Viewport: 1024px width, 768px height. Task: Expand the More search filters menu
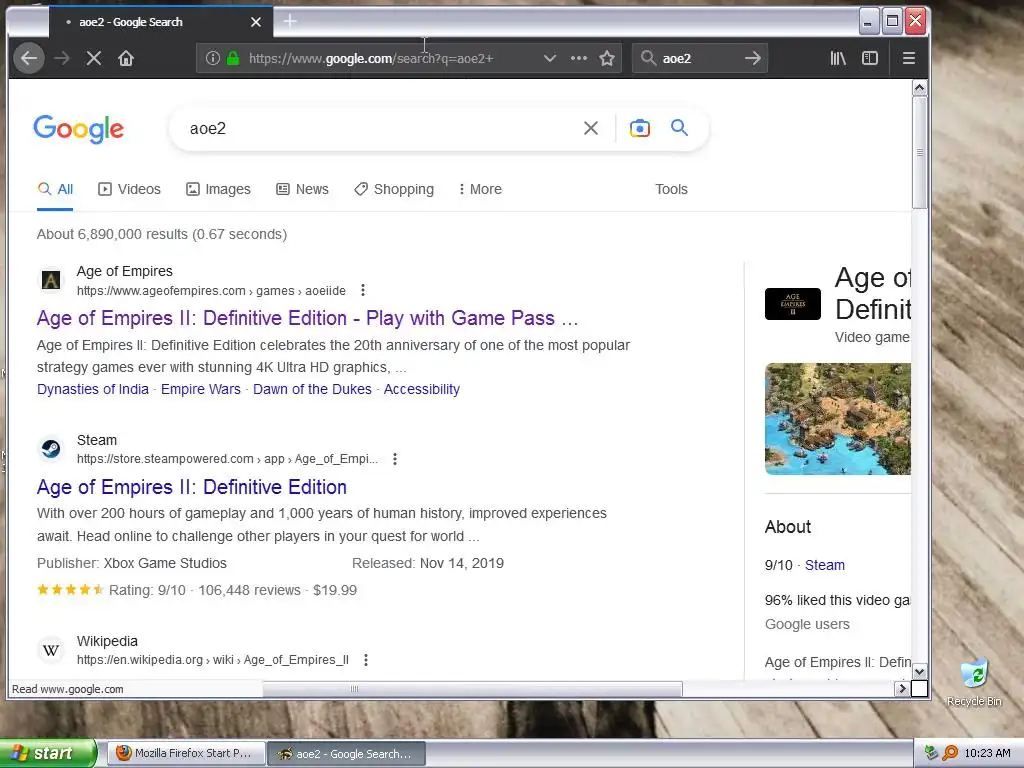tap(480, 189)
